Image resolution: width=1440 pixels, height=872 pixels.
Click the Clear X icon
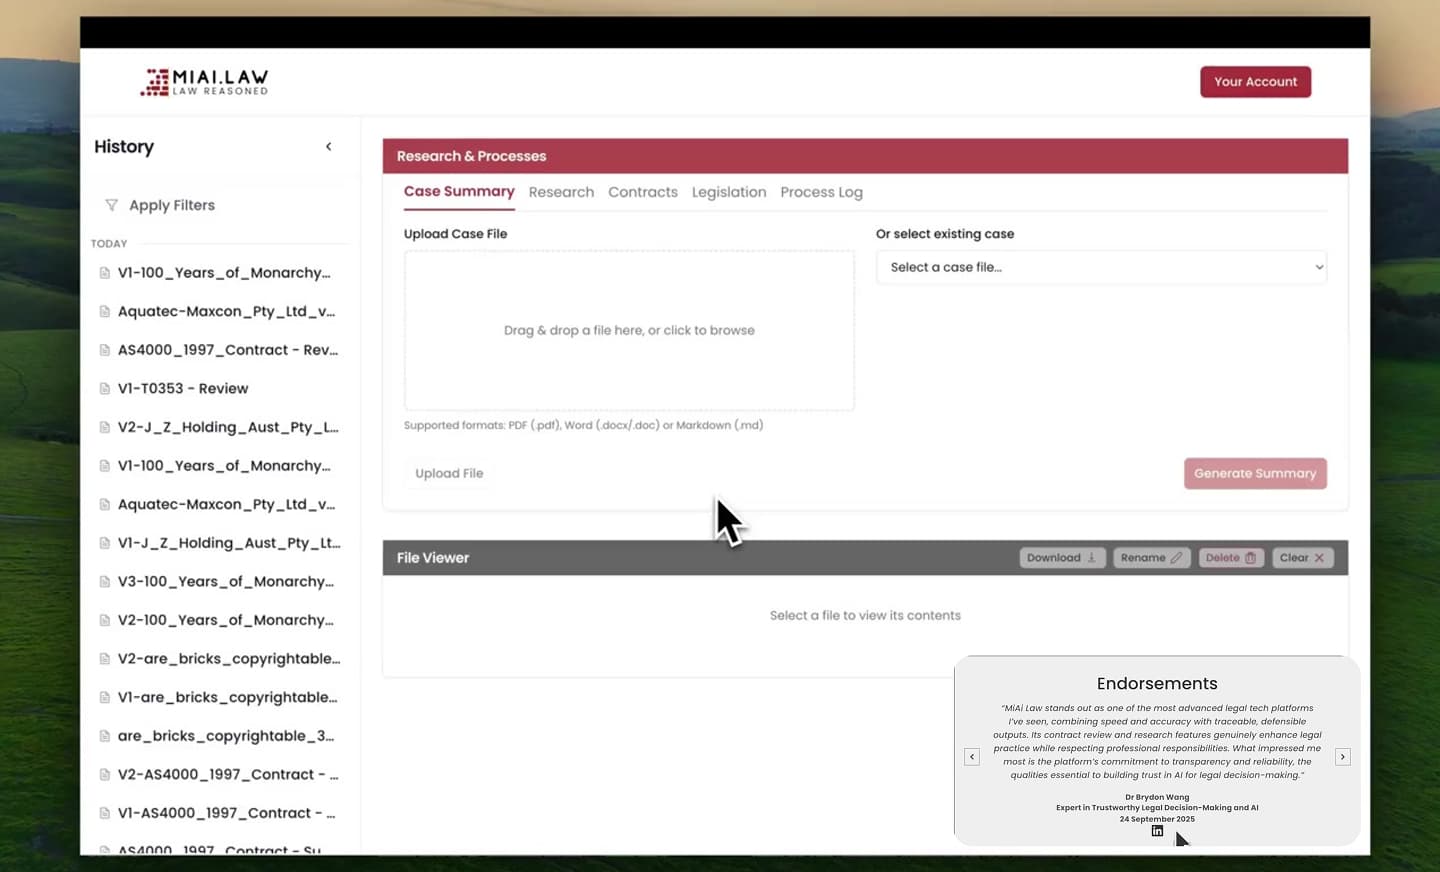pos(1317,557)
